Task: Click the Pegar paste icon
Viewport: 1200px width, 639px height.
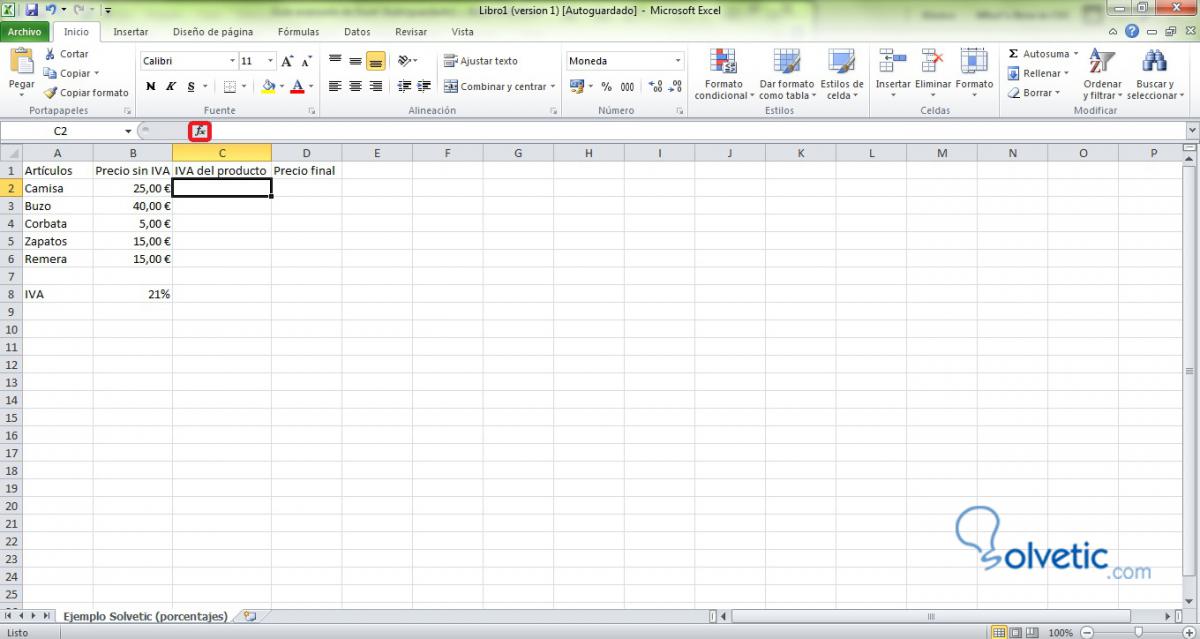Action: click(21, 62)
